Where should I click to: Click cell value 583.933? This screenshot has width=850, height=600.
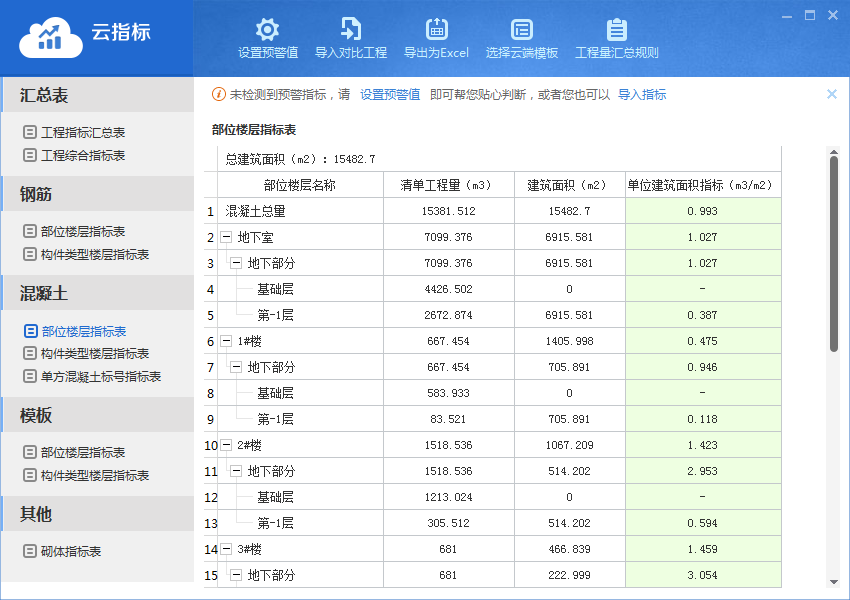pyautogui.click(x=448, y=393)
